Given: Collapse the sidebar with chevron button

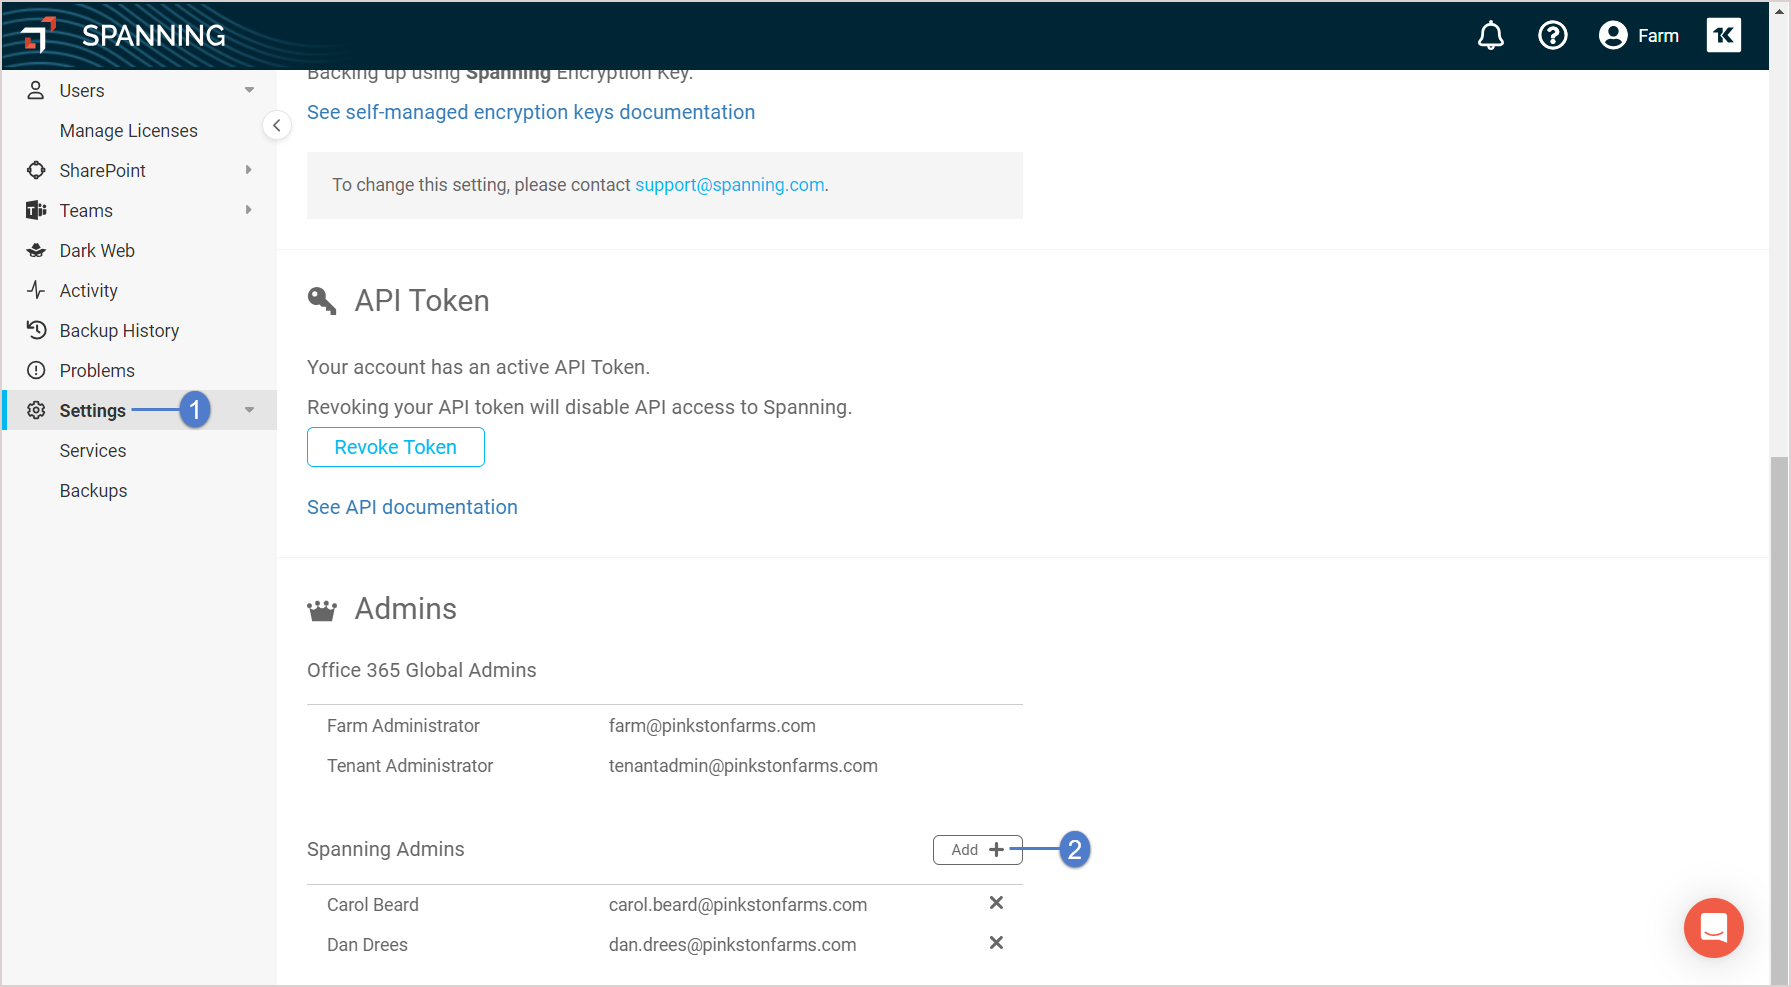Looking at the screenshot, I should click(276, 126).
